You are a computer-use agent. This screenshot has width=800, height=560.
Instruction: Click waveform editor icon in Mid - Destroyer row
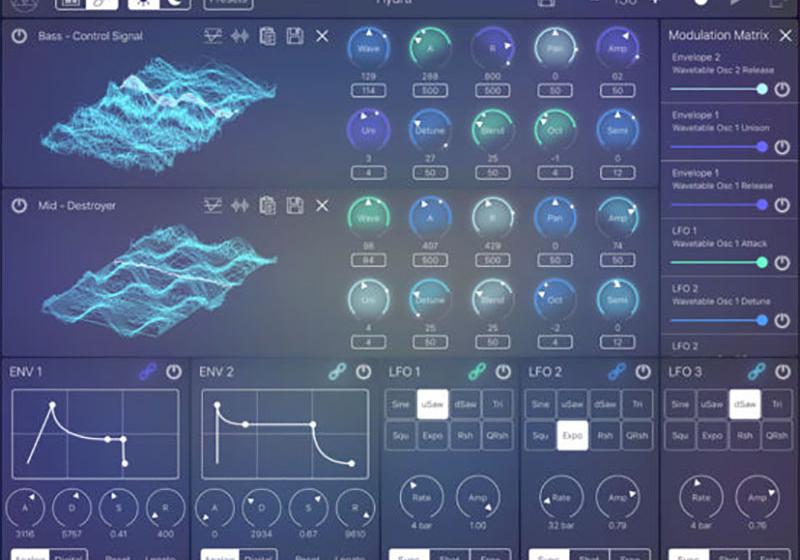point(240,206)
